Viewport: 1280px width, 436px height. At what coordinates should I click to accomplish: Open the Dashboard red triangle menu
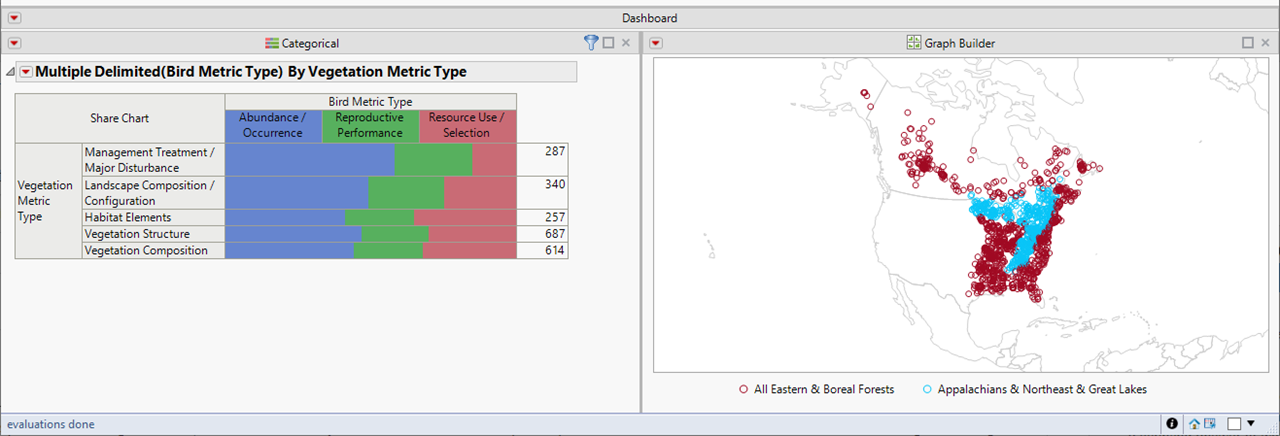[14, 18]
